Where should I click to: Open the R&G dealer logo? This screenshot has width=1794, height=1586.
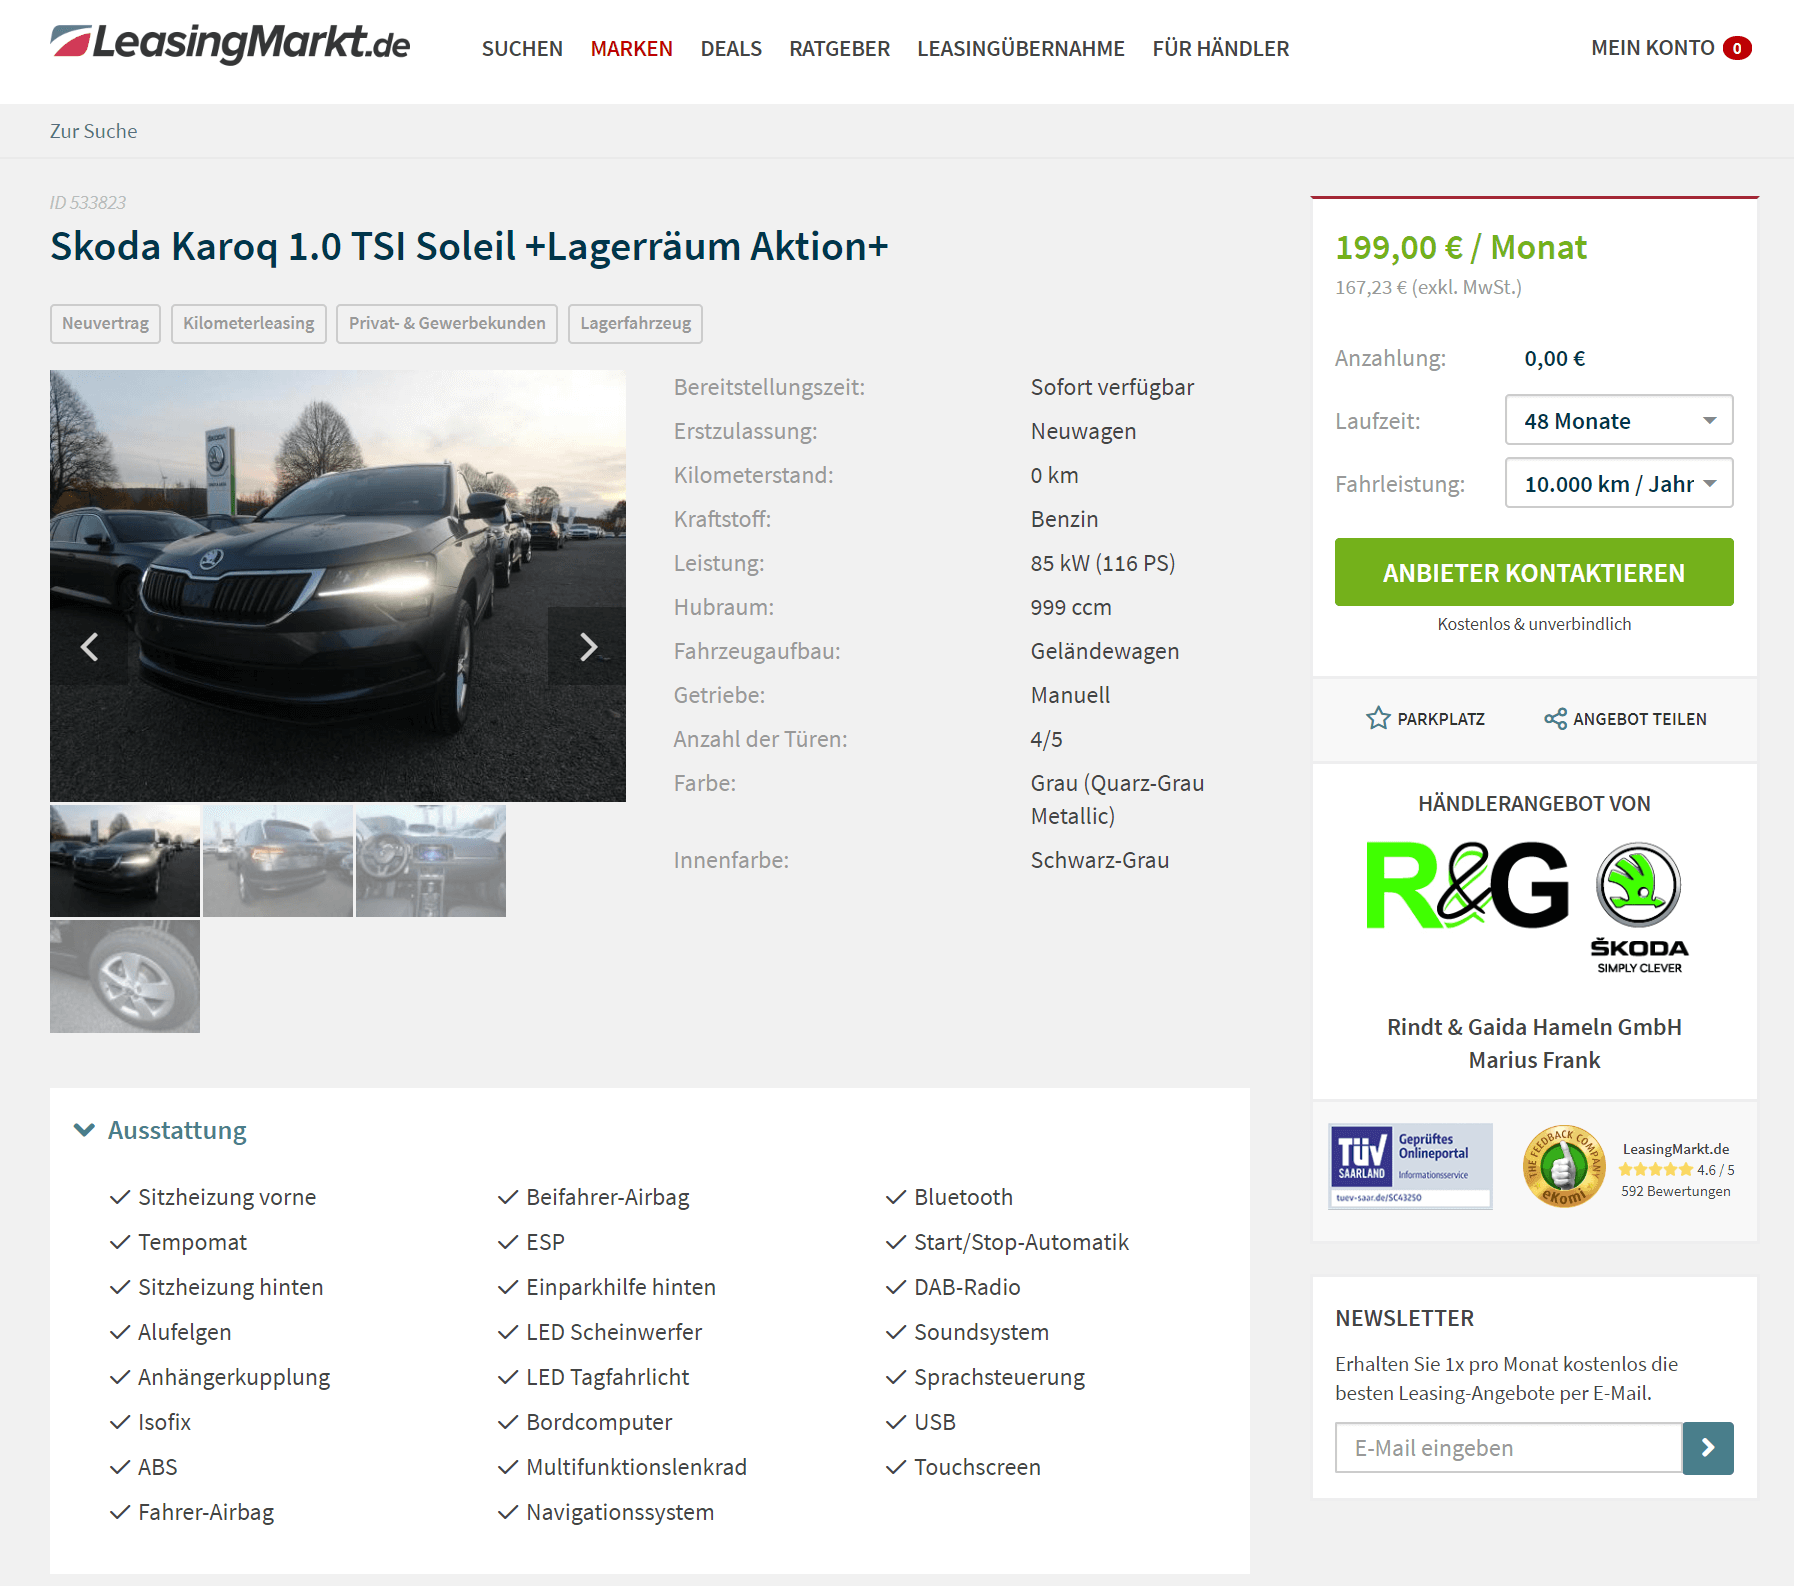click(x=1467, y=885)
